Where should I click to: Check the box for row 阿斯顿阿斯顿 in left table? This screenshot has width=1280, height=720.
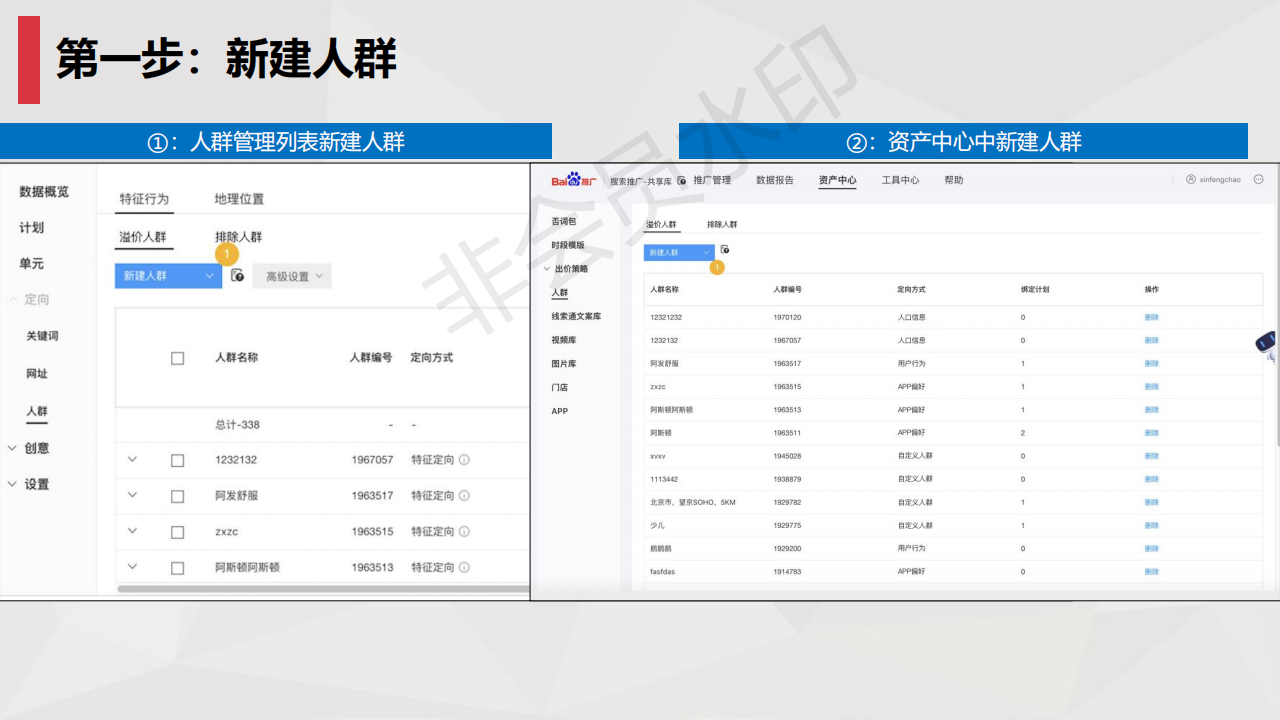coord(178,569)
